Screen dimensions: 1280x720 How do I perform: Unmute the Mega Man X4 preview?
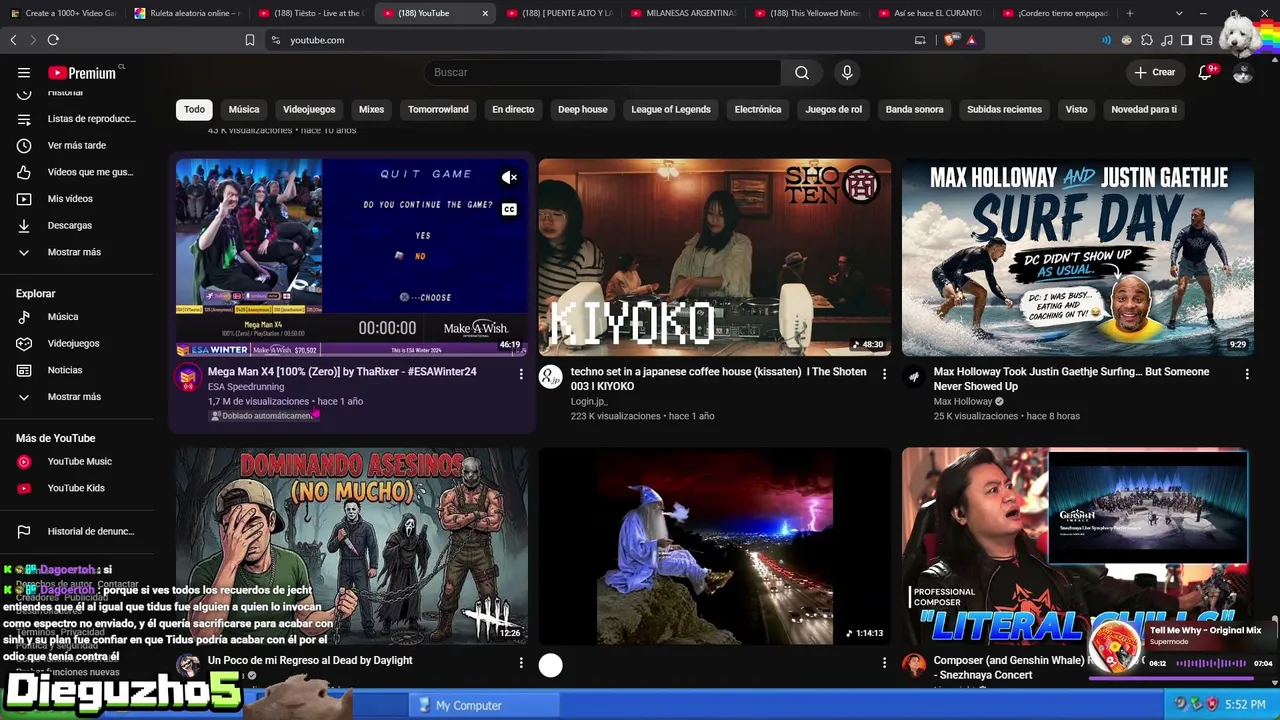click(510, 178)
